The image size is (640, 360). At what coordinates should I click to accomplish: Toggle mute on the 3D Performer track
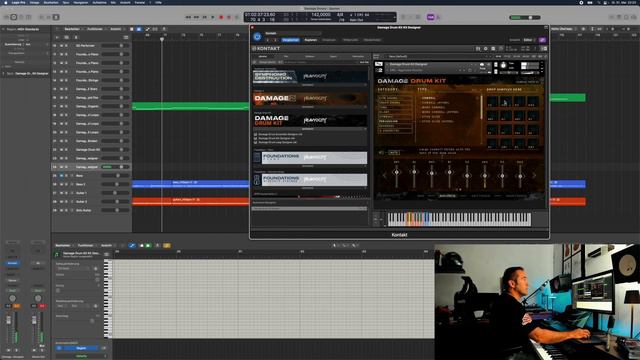pyautogui.click(x=62, y=45)
